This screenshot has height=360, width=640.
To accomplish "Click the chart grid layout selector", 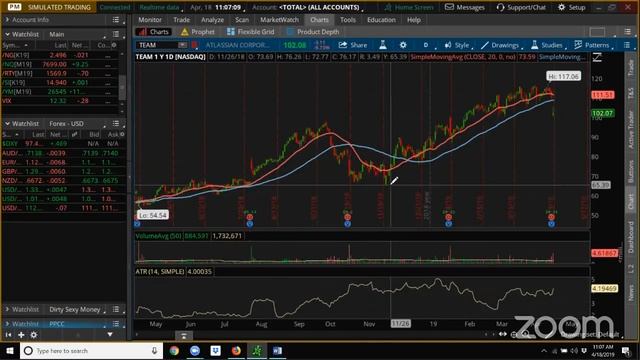I will 597,31.
